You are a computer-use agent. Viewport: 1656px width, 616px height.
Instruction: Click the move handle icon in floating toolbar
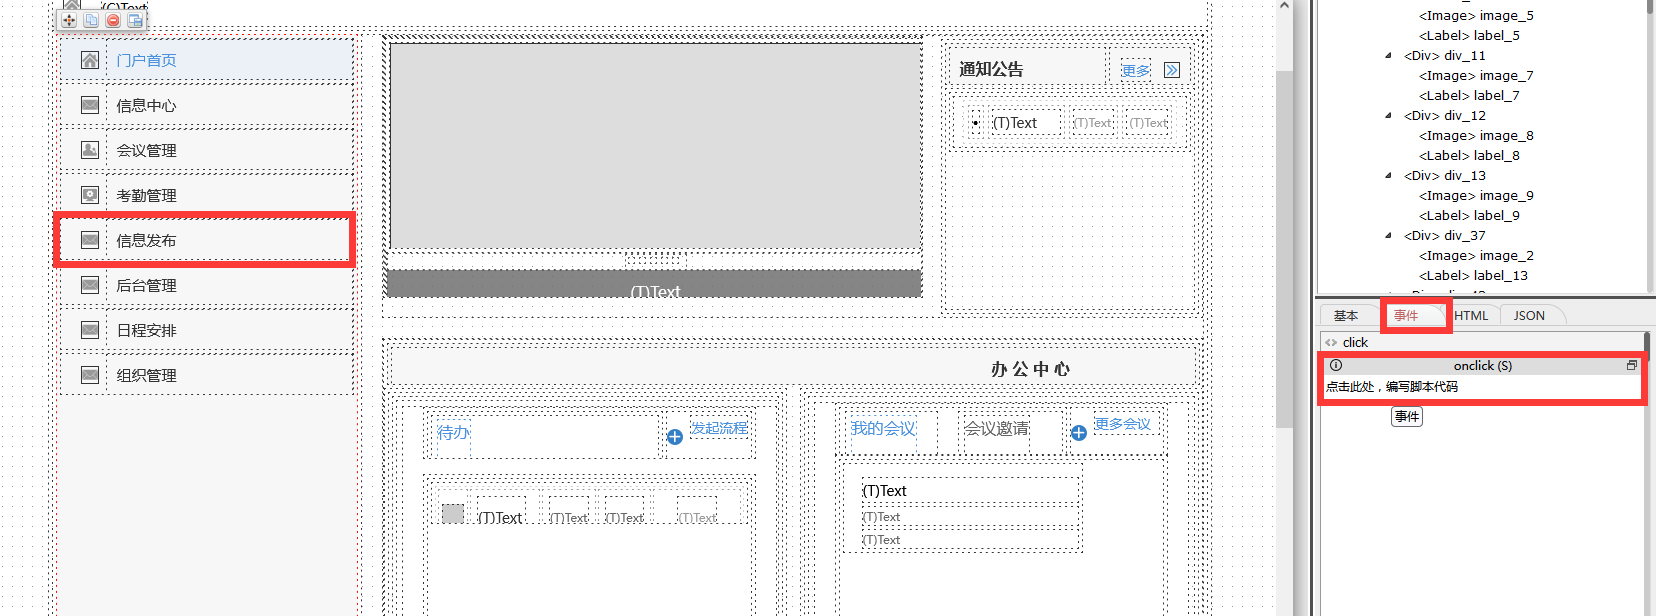pos(69,20)
